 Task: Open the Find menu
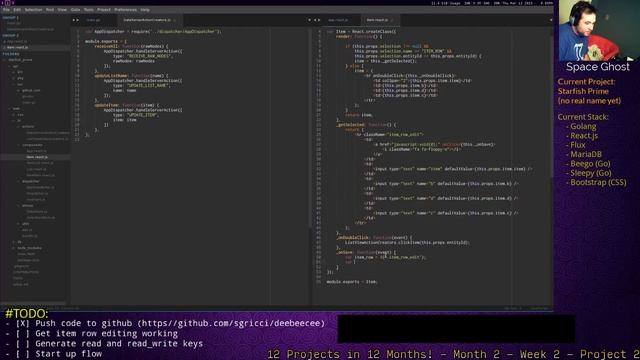point(50,9)
